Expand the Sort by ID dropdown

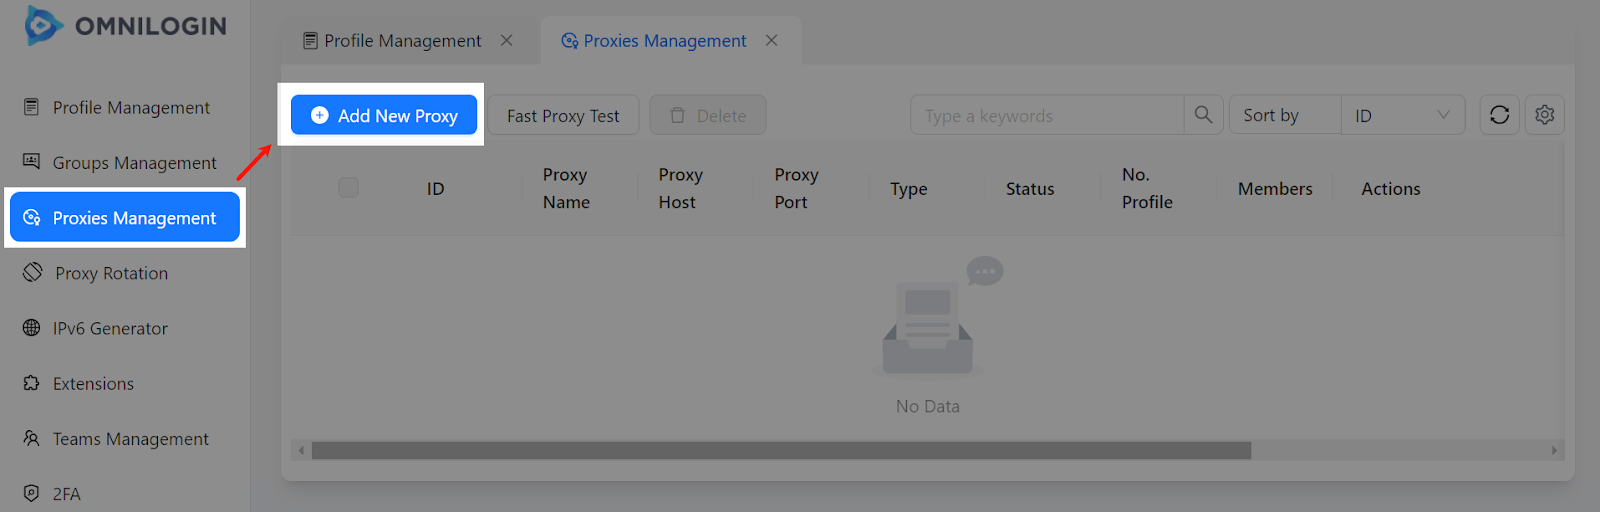[1402, 115]
